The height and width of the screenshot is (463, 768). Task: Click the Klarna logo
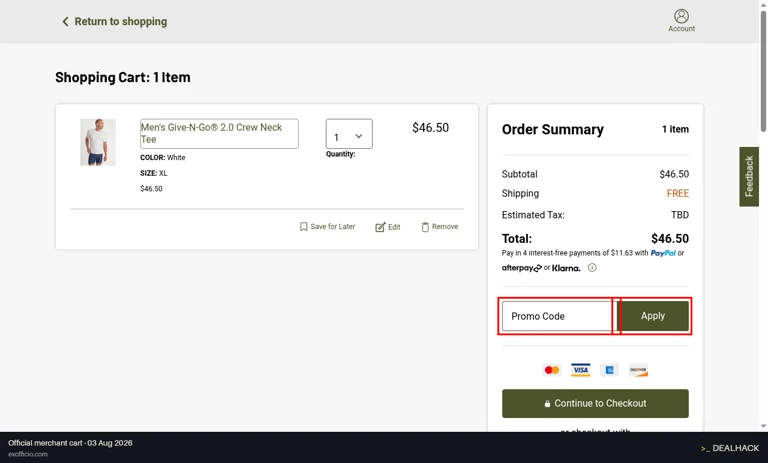click(x=566, y=268)
